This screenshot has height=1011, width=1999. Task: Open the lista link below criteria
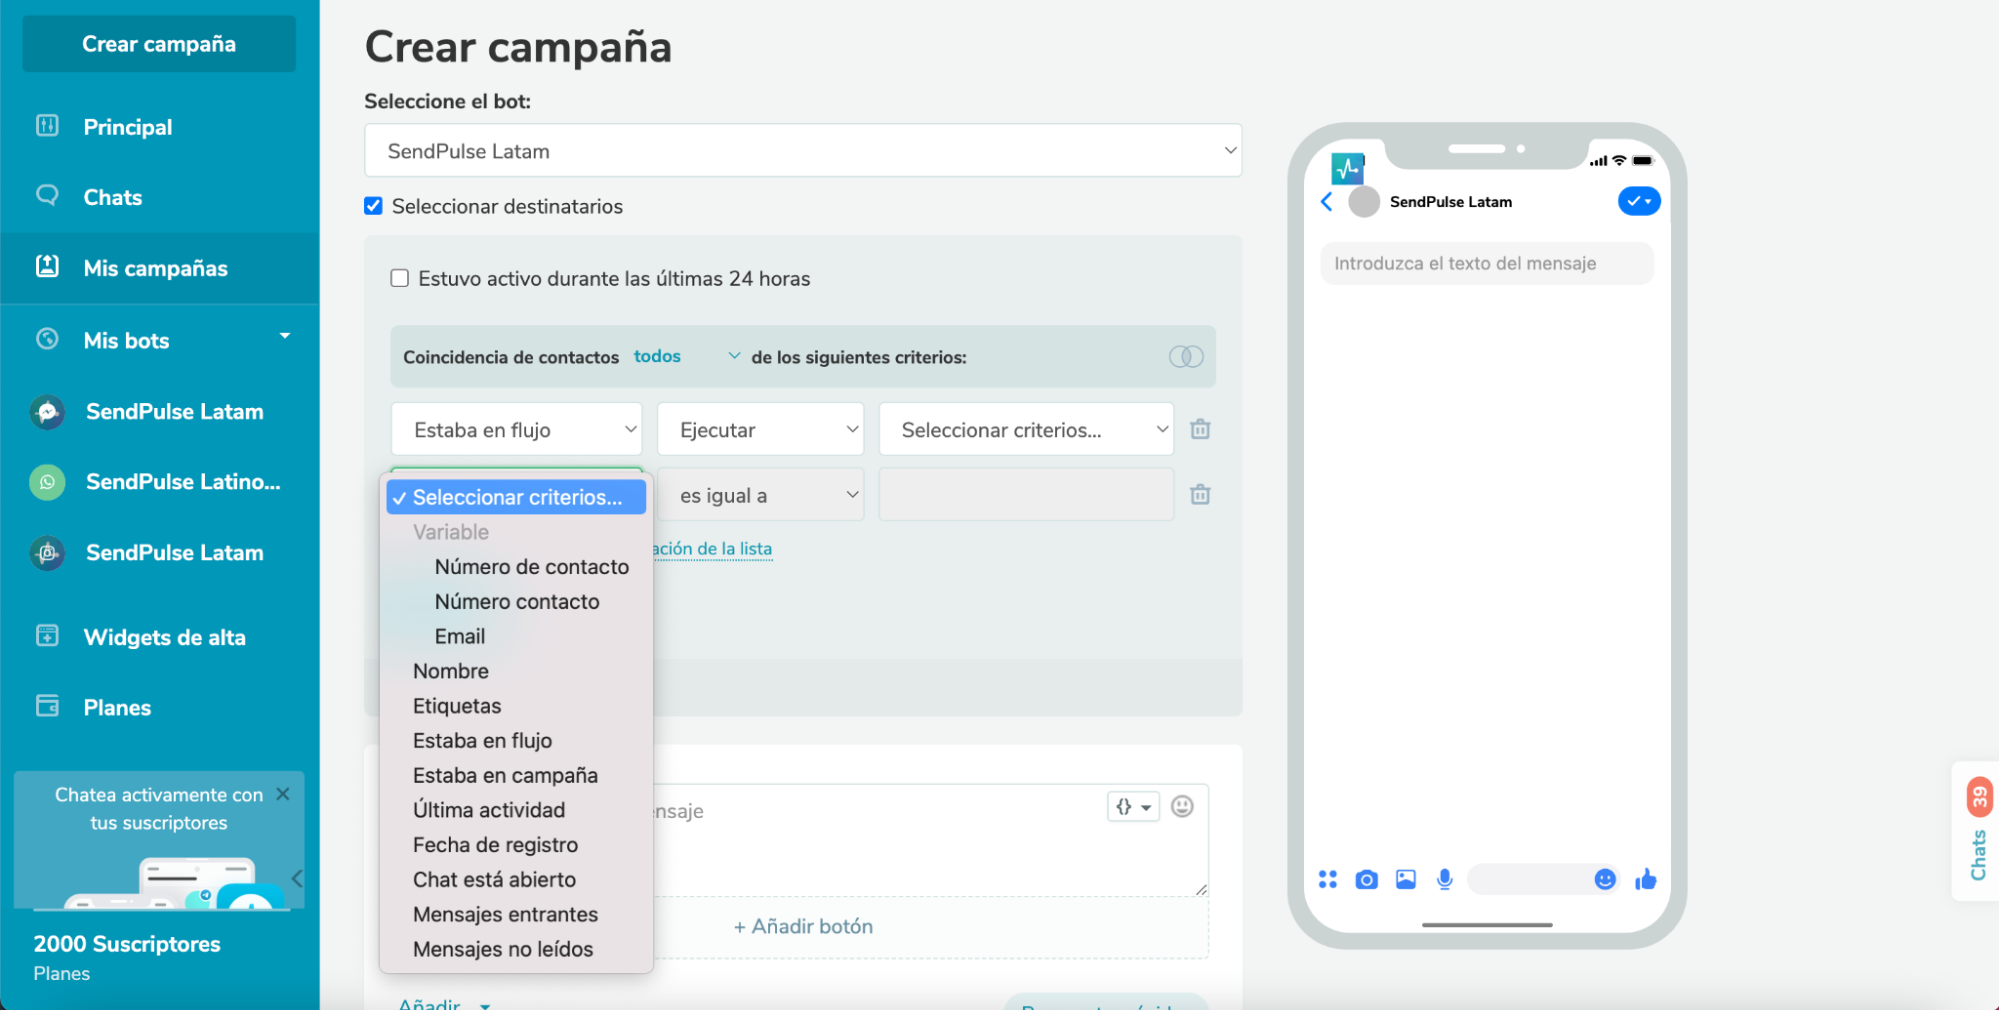(713, 549)
